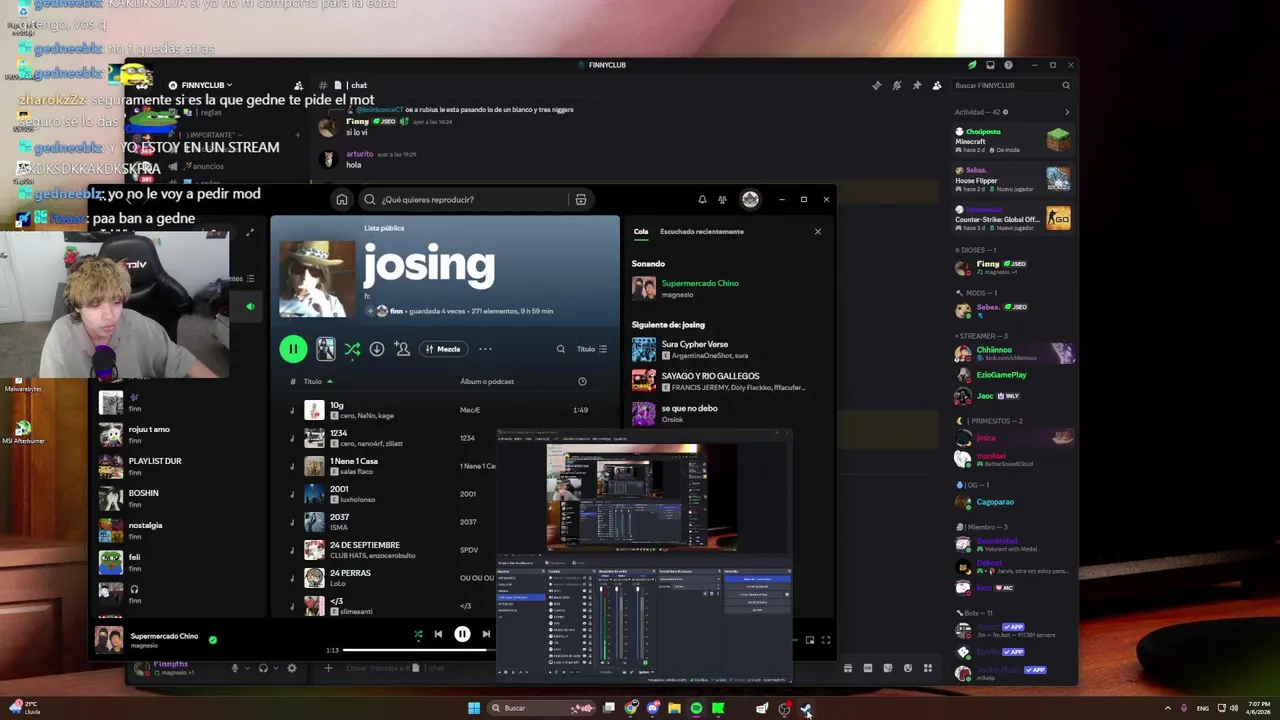Open Windows Start menu
Image resolution: width=1280 pixels, height=720 pixels.
tap(474, 708)
